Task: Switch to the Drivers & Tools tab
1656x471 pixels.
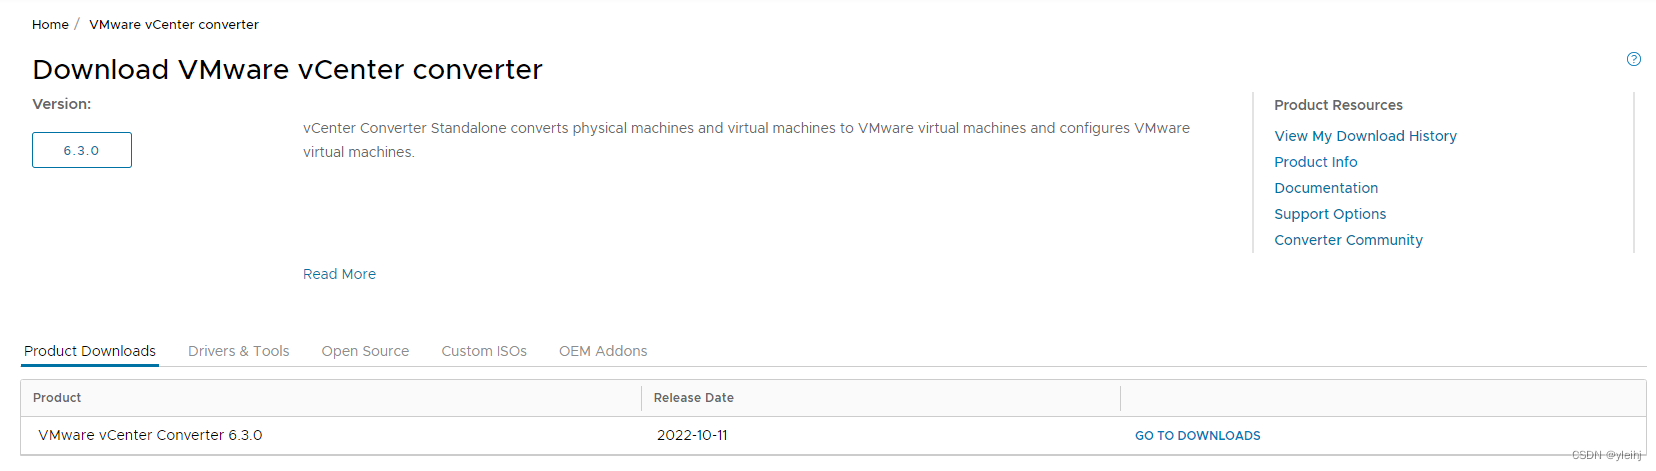Action: (x=238, y=351)
